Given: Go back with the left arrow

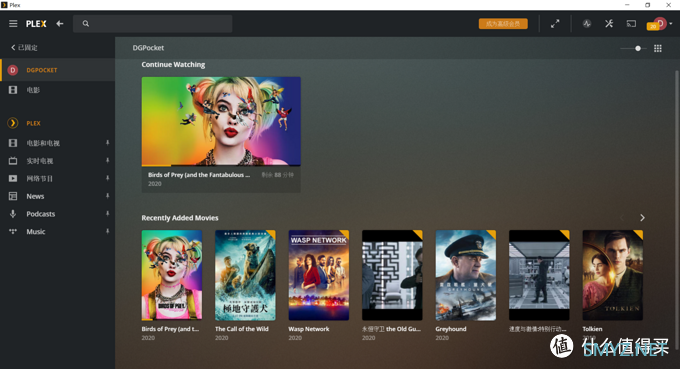Looking at the screenshot, I should [x=60, y=24].
